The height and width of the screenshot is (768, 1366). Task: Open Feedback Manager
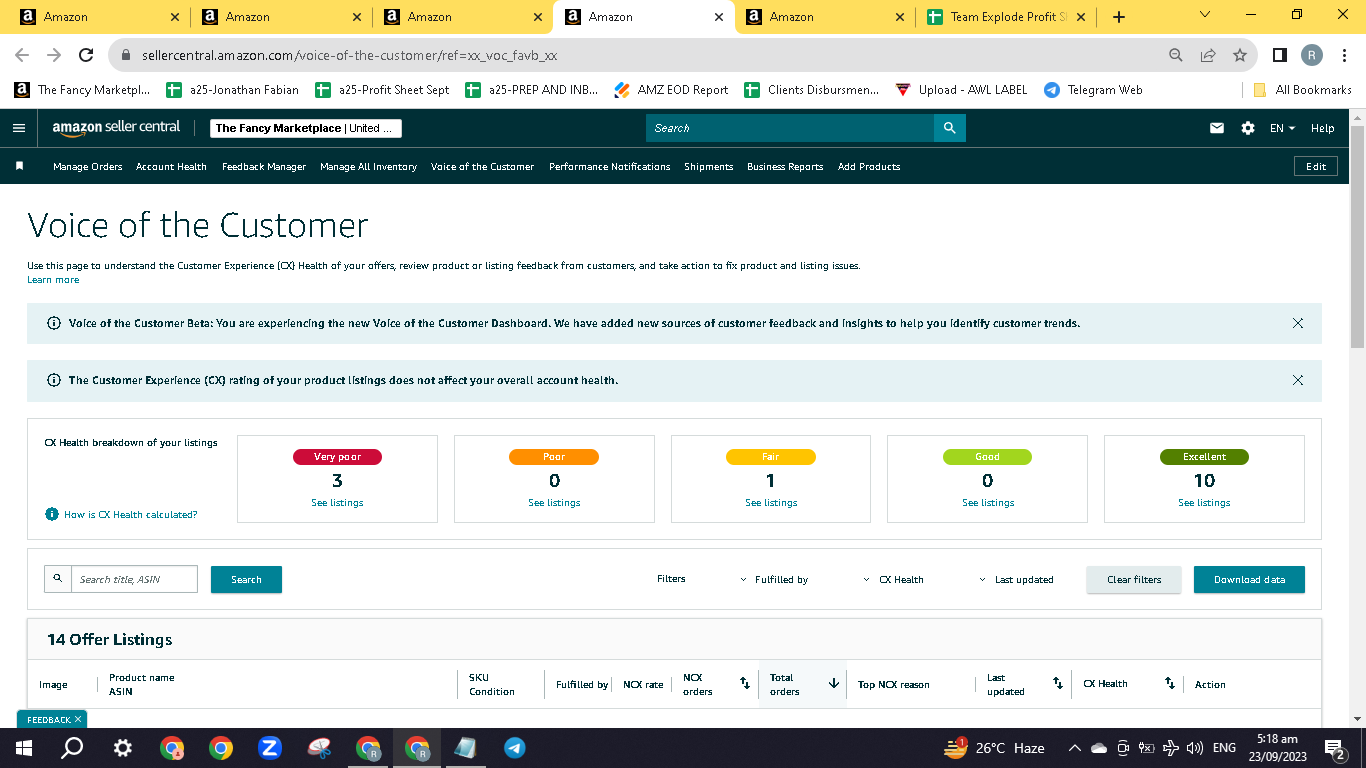(264, 167)
